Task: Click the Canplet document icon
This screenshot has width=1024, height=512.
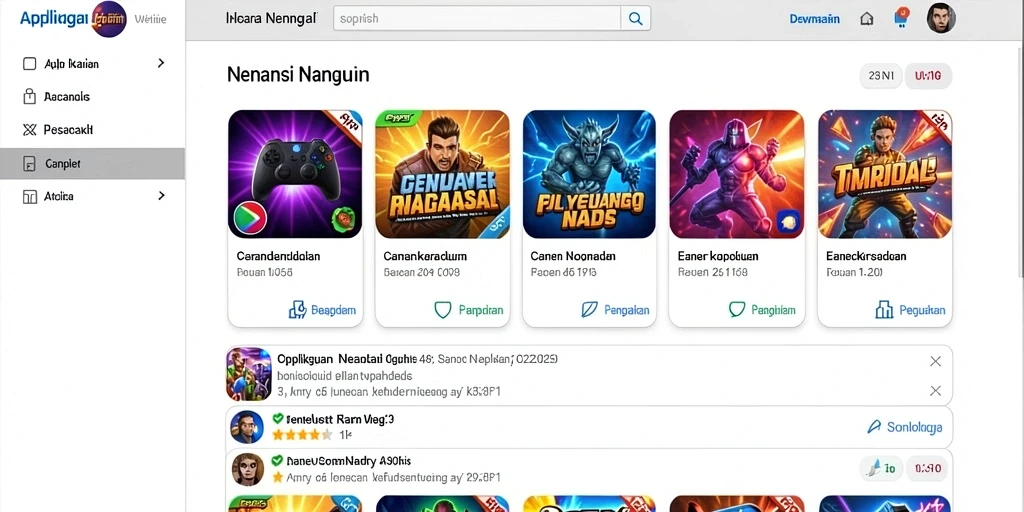Action: pos(29,163)
